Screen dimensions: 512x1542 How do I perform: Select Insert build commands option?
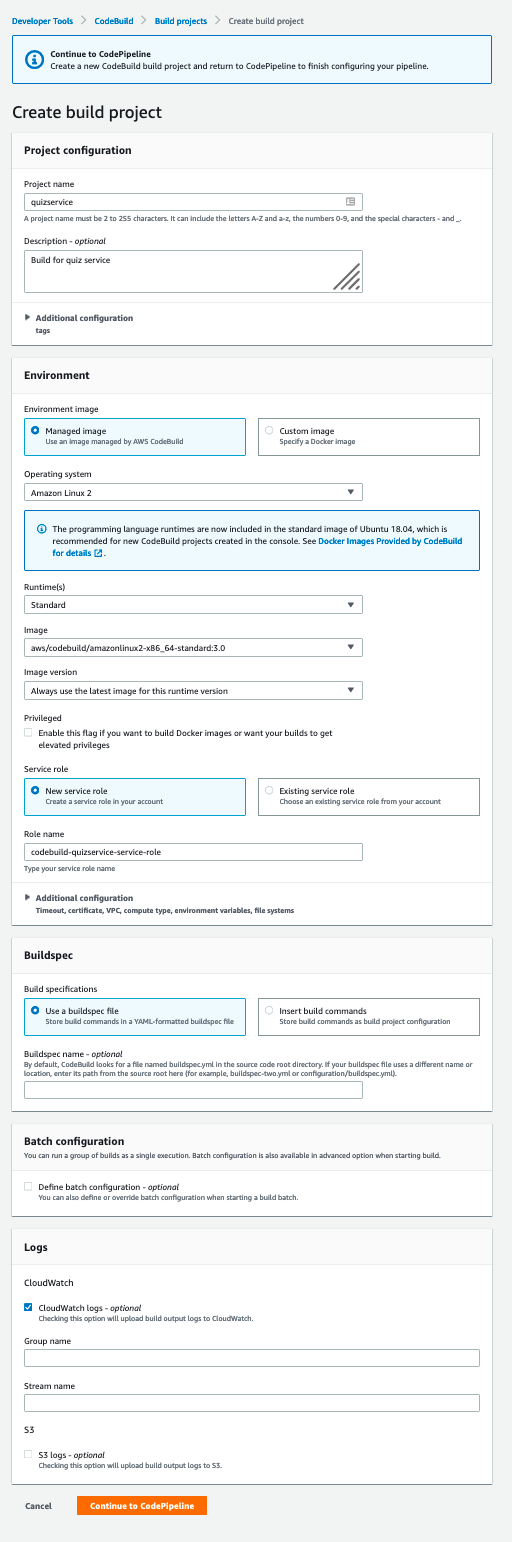269,1010
